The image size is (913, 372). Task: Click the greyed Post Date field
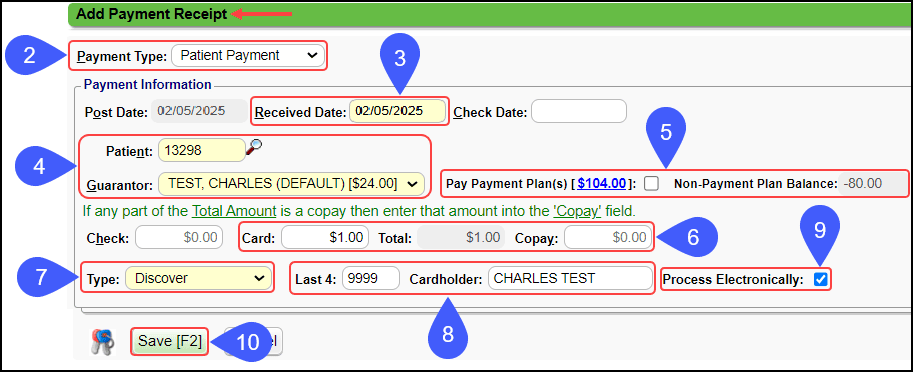199,111
